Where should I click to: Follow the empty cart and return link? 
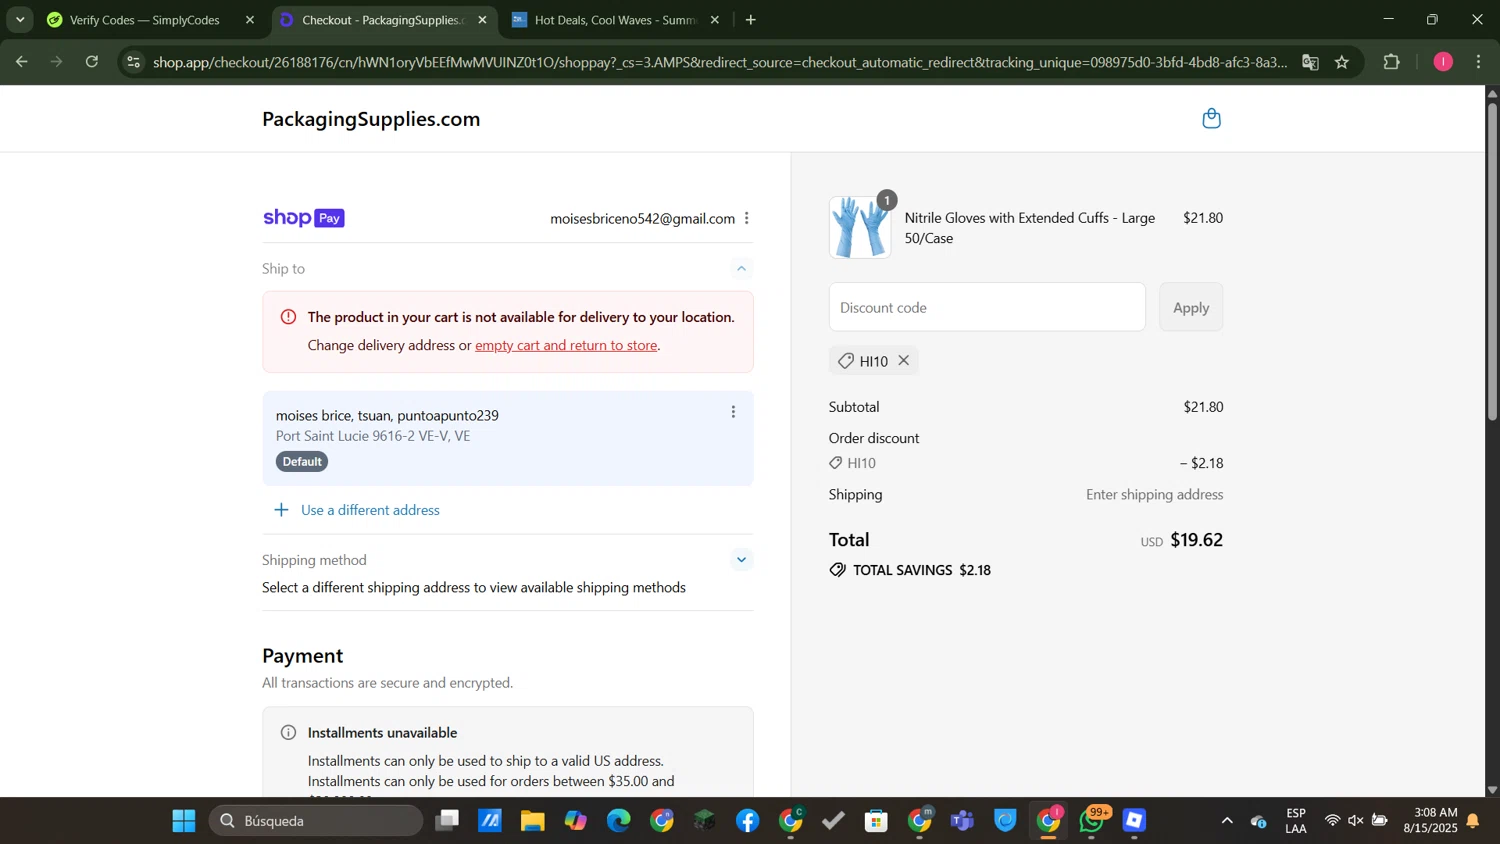point(566,345)
